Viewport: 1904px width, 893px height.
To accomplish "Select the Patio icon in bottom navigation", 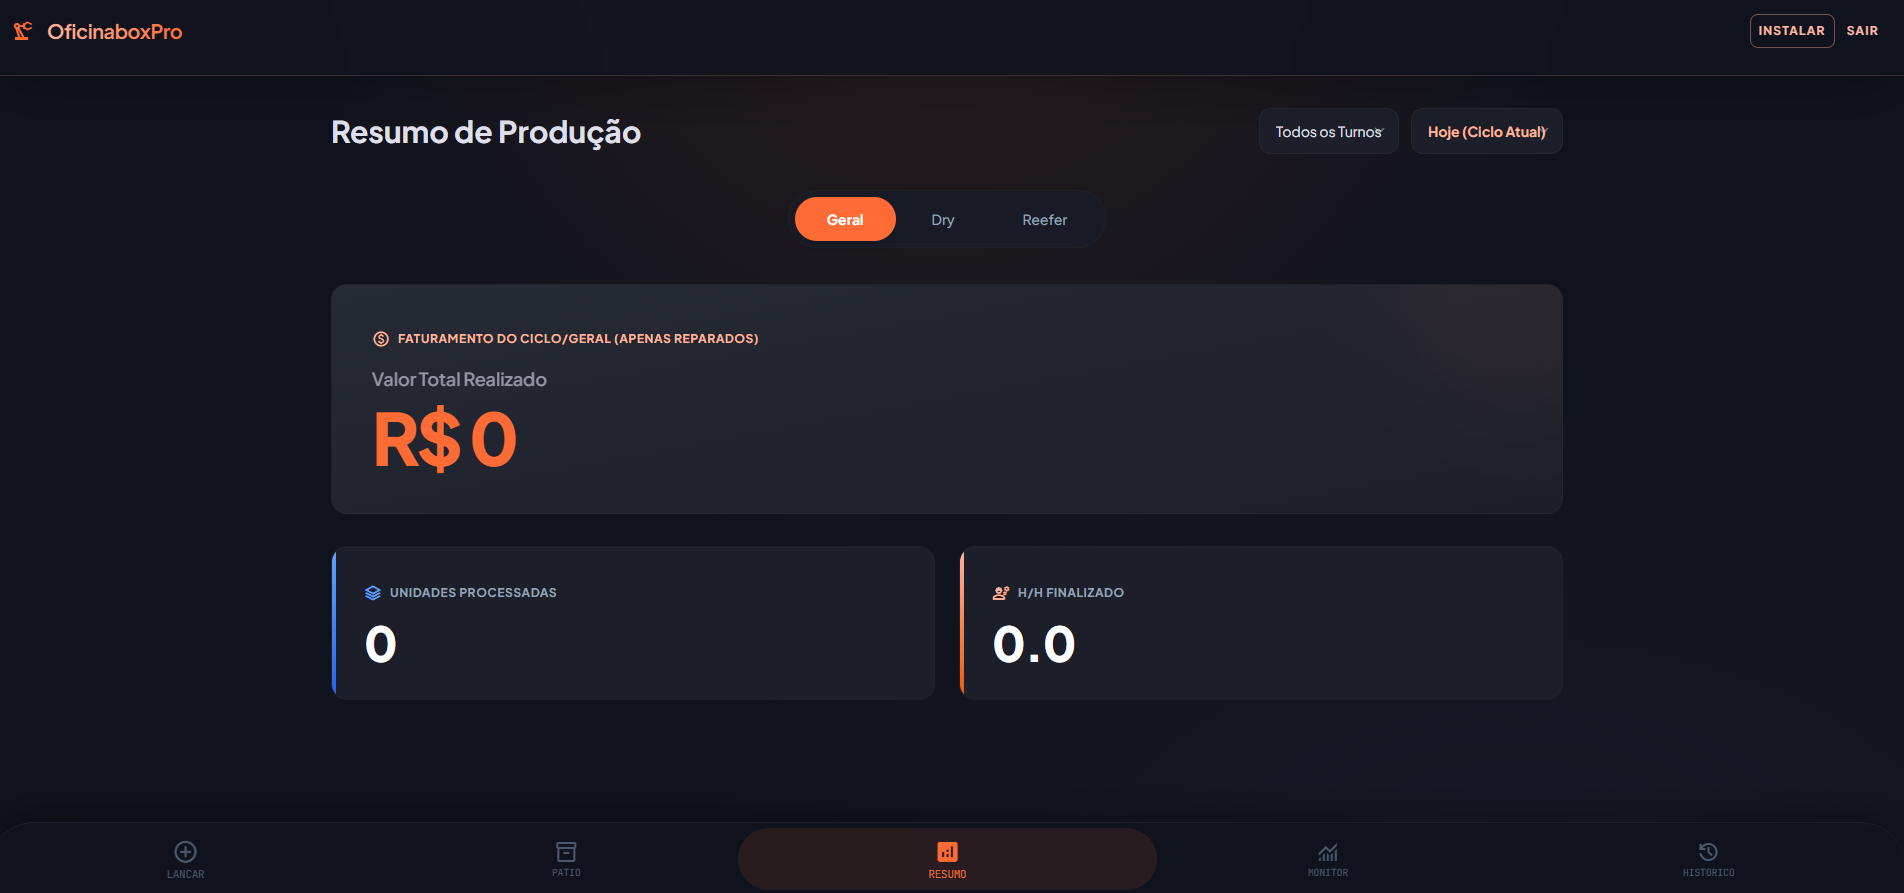I will tap(566, 851).
